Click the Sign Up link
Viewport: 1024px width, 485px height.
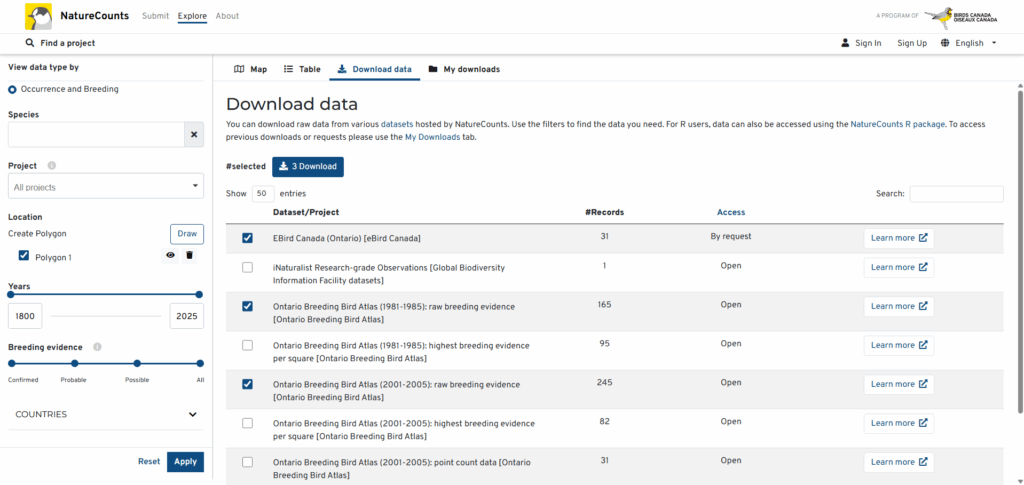[912, 43]
